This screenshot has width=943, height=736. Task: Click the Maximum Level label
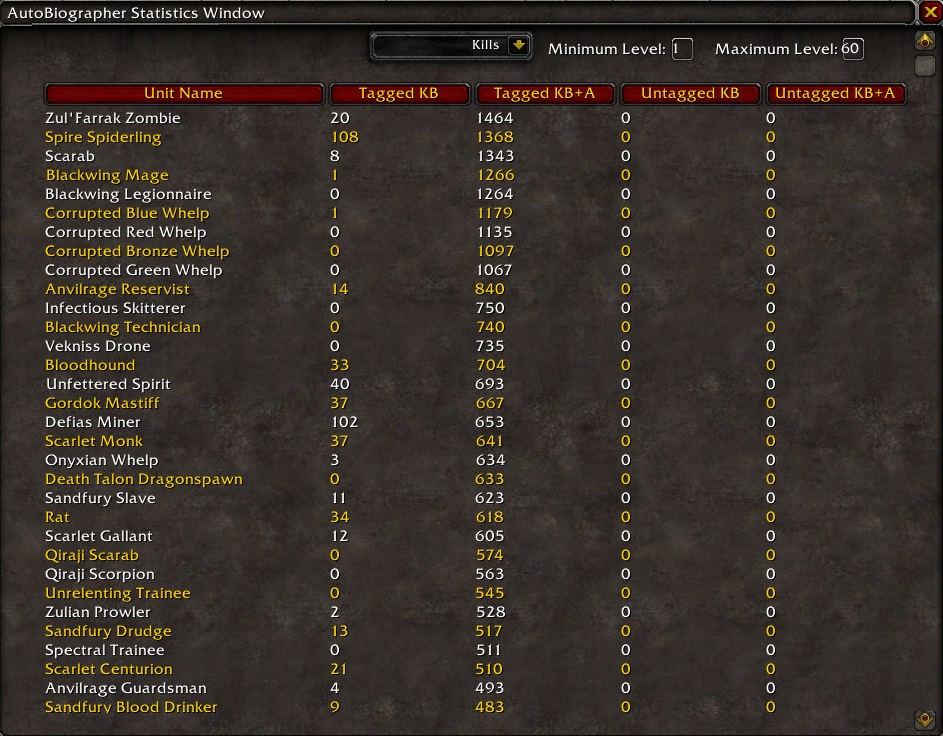click(x=776, y=49)
